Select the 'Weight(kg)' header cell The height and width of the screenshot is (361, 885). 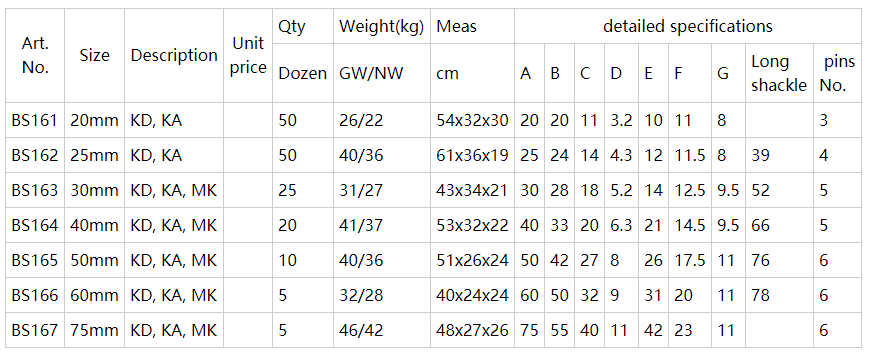point(382,26)
